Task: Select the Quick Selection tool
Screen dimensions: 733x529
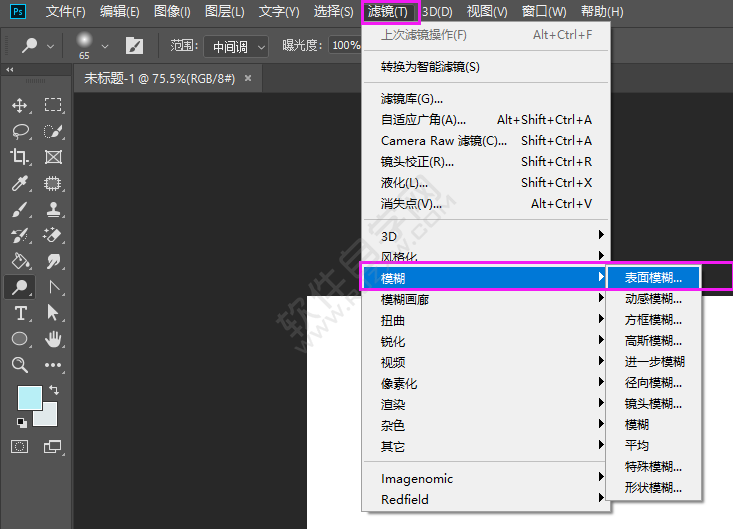Action: tap(53, 131)
